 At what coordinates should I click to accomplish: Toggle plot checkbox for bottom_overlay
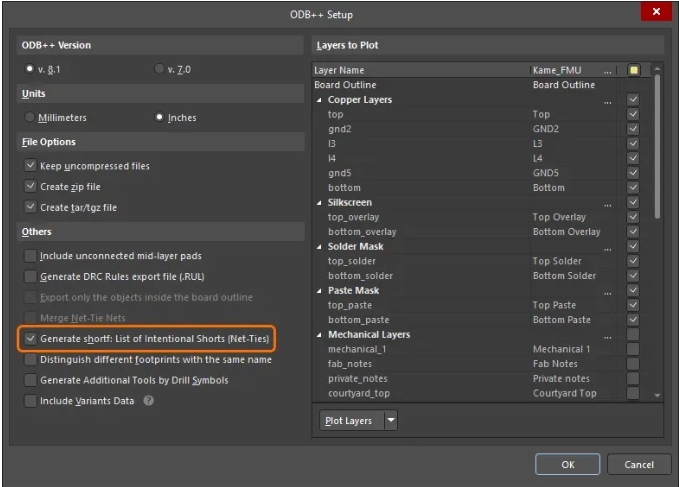click(633, 232)
